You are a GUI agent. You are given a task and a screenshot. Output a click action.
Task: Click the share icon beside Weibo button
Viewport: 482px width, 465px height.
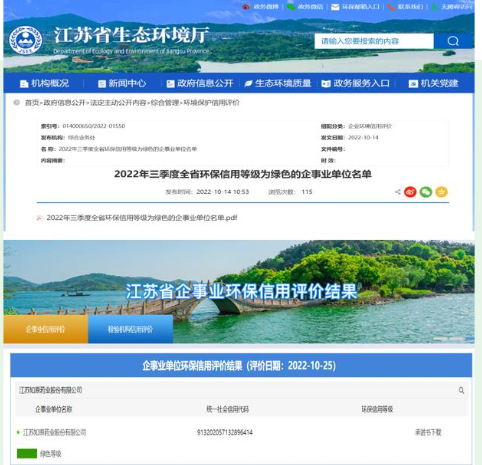click(x=397, y=192)
